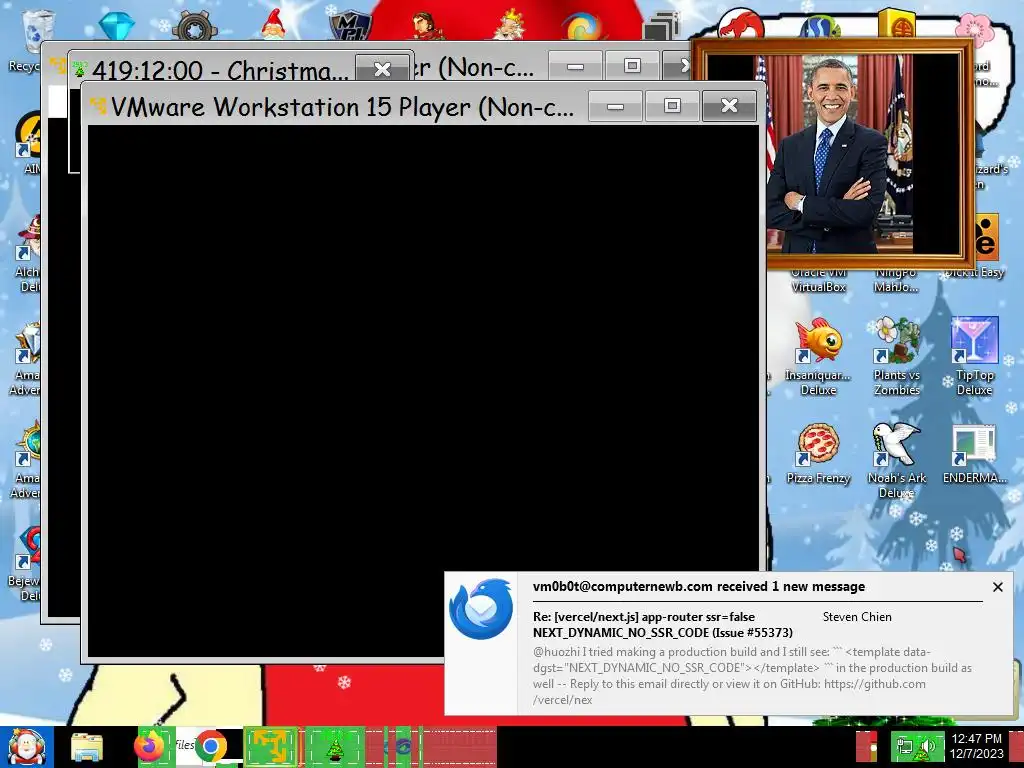Open the vm0b0t@computernewb.com notification header
This screenshot has height=768, width=1024.
point(699,586)
